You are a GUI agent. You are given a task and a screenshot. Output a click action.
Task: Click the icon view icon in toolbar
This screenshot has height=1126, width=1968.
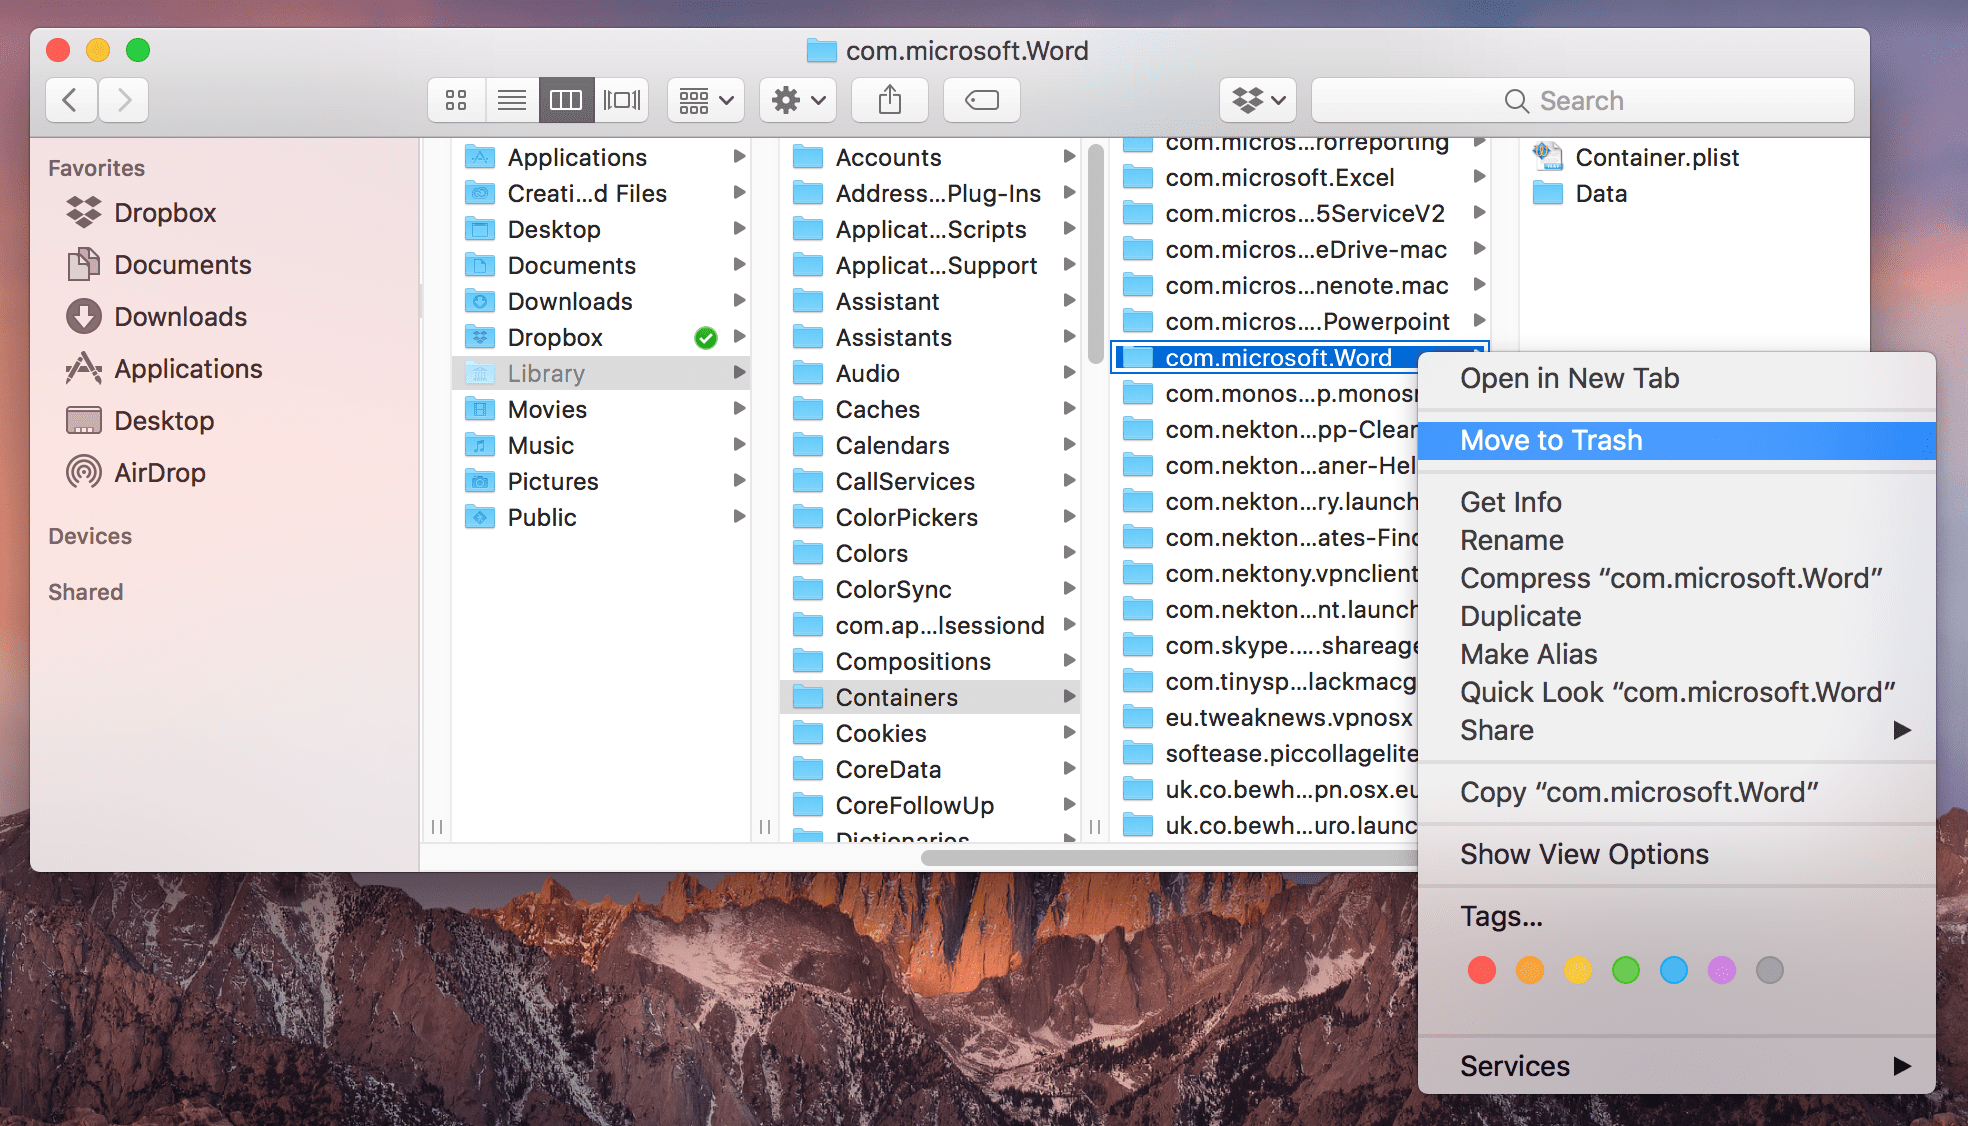[458, 100]
